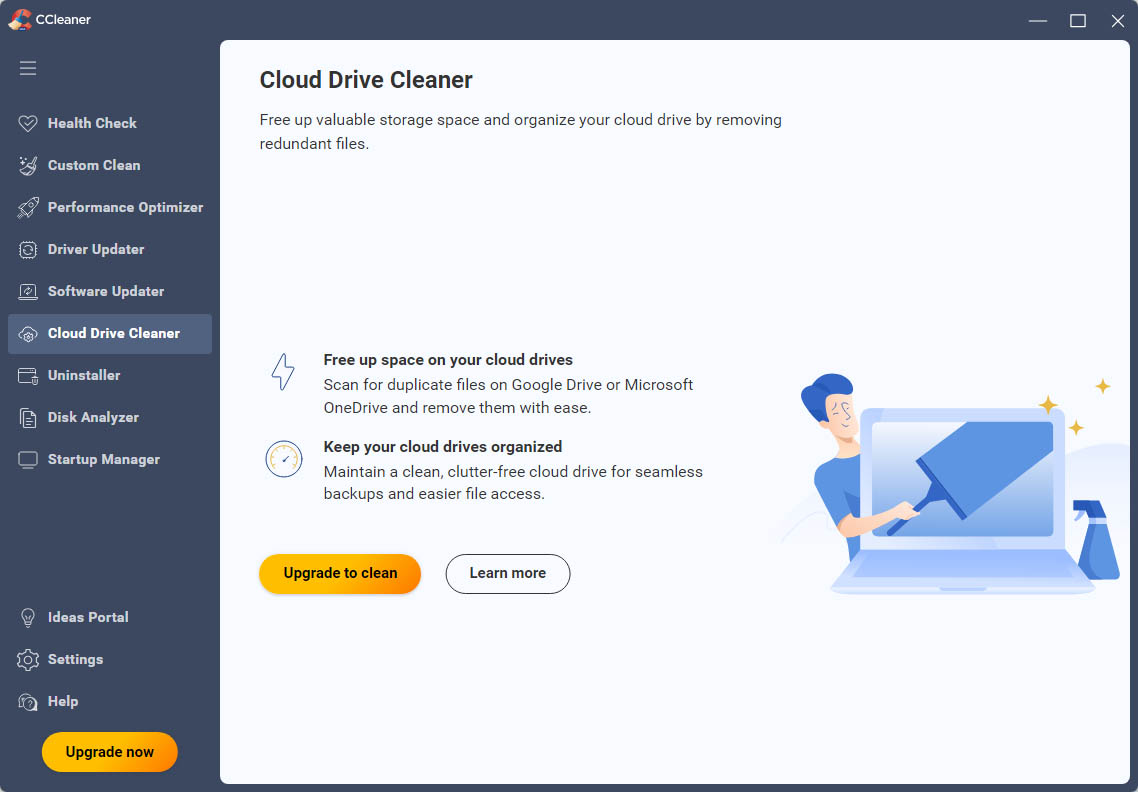Select Cloud Drive Cleaner in the sidebar
Viewport: 1138px width, 792px height.
point(110,334)
